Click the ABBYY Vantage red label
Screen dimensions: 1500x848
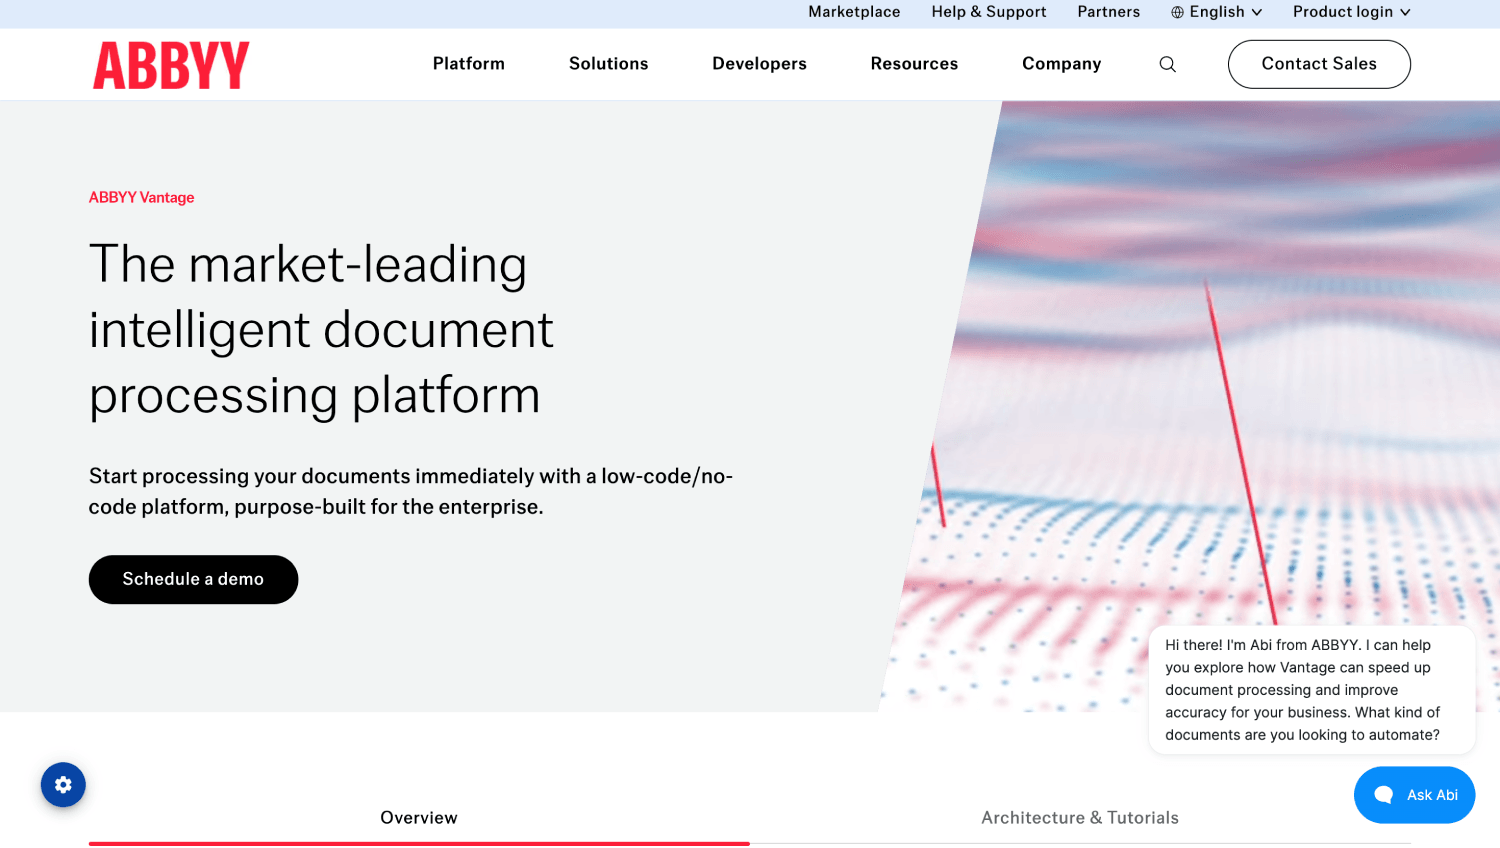(142, 198)
